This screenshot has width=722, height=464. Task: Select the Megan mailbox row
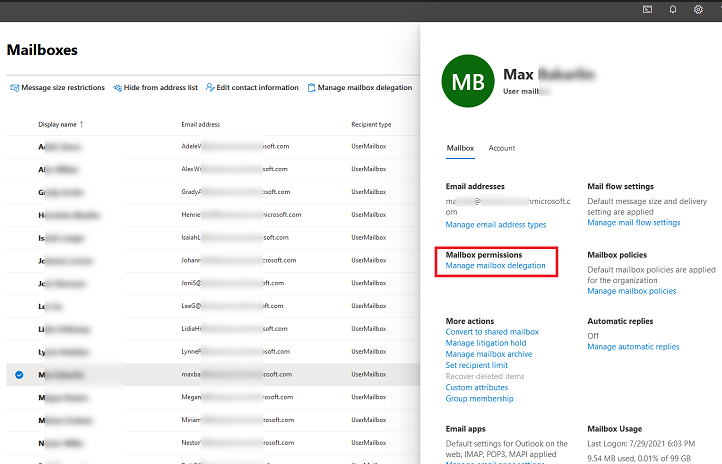click(213, 397)
